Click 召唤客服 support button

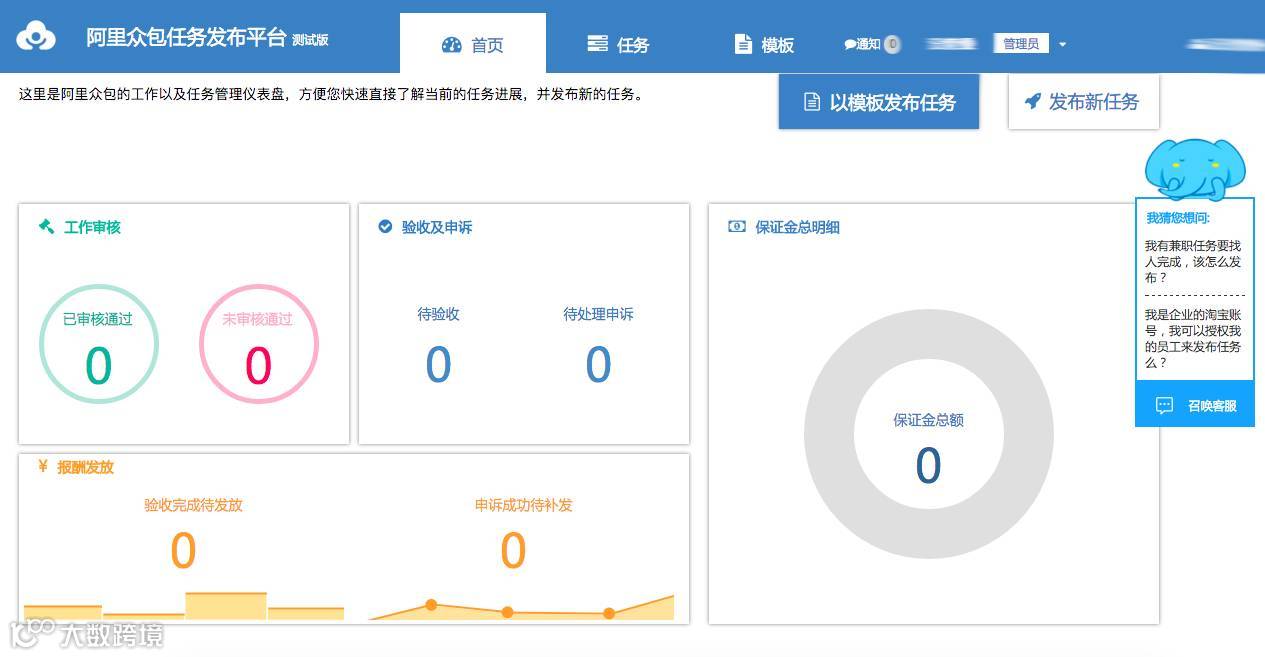[1195, 405]
